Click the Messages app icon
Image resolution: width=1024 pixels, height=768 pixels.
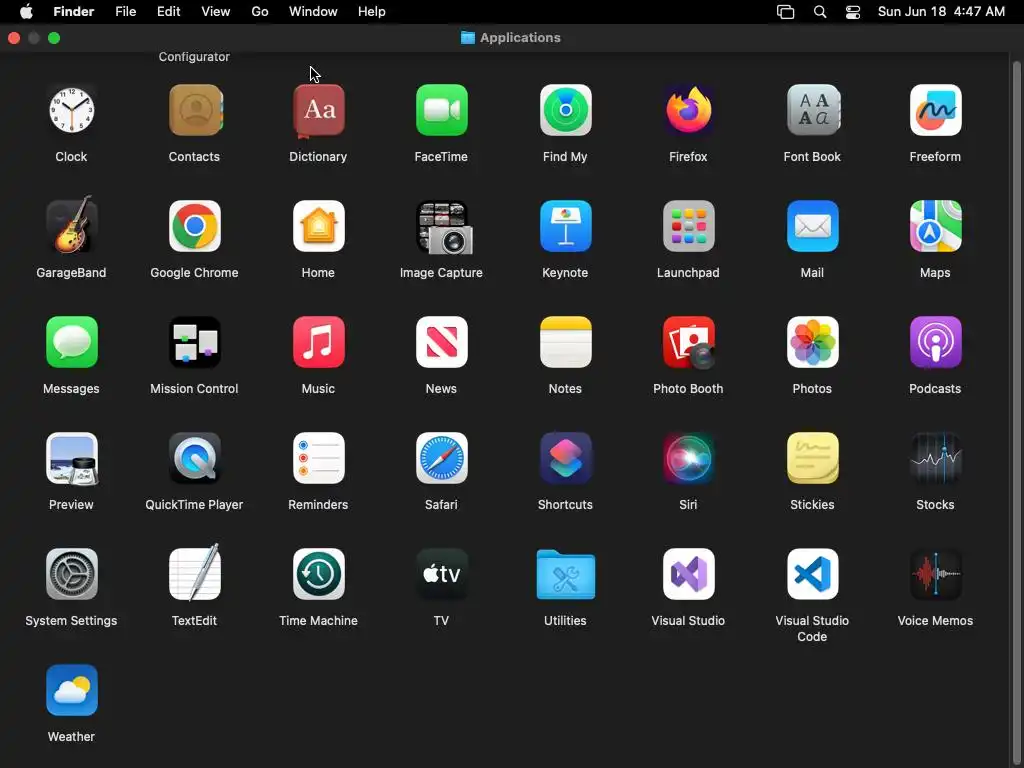coord(71,342)
